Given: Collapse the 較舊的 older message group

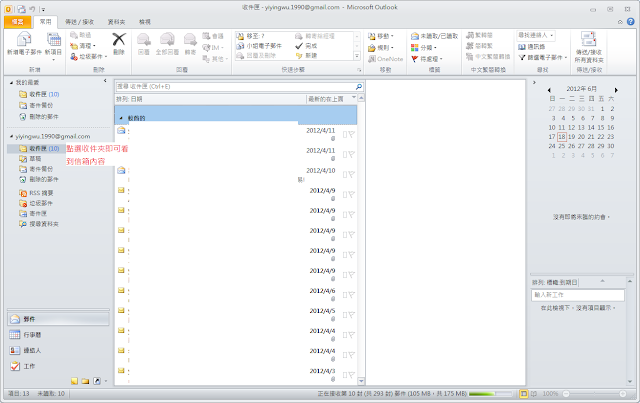Looking at the screenshot, I should tap(121, 118).
